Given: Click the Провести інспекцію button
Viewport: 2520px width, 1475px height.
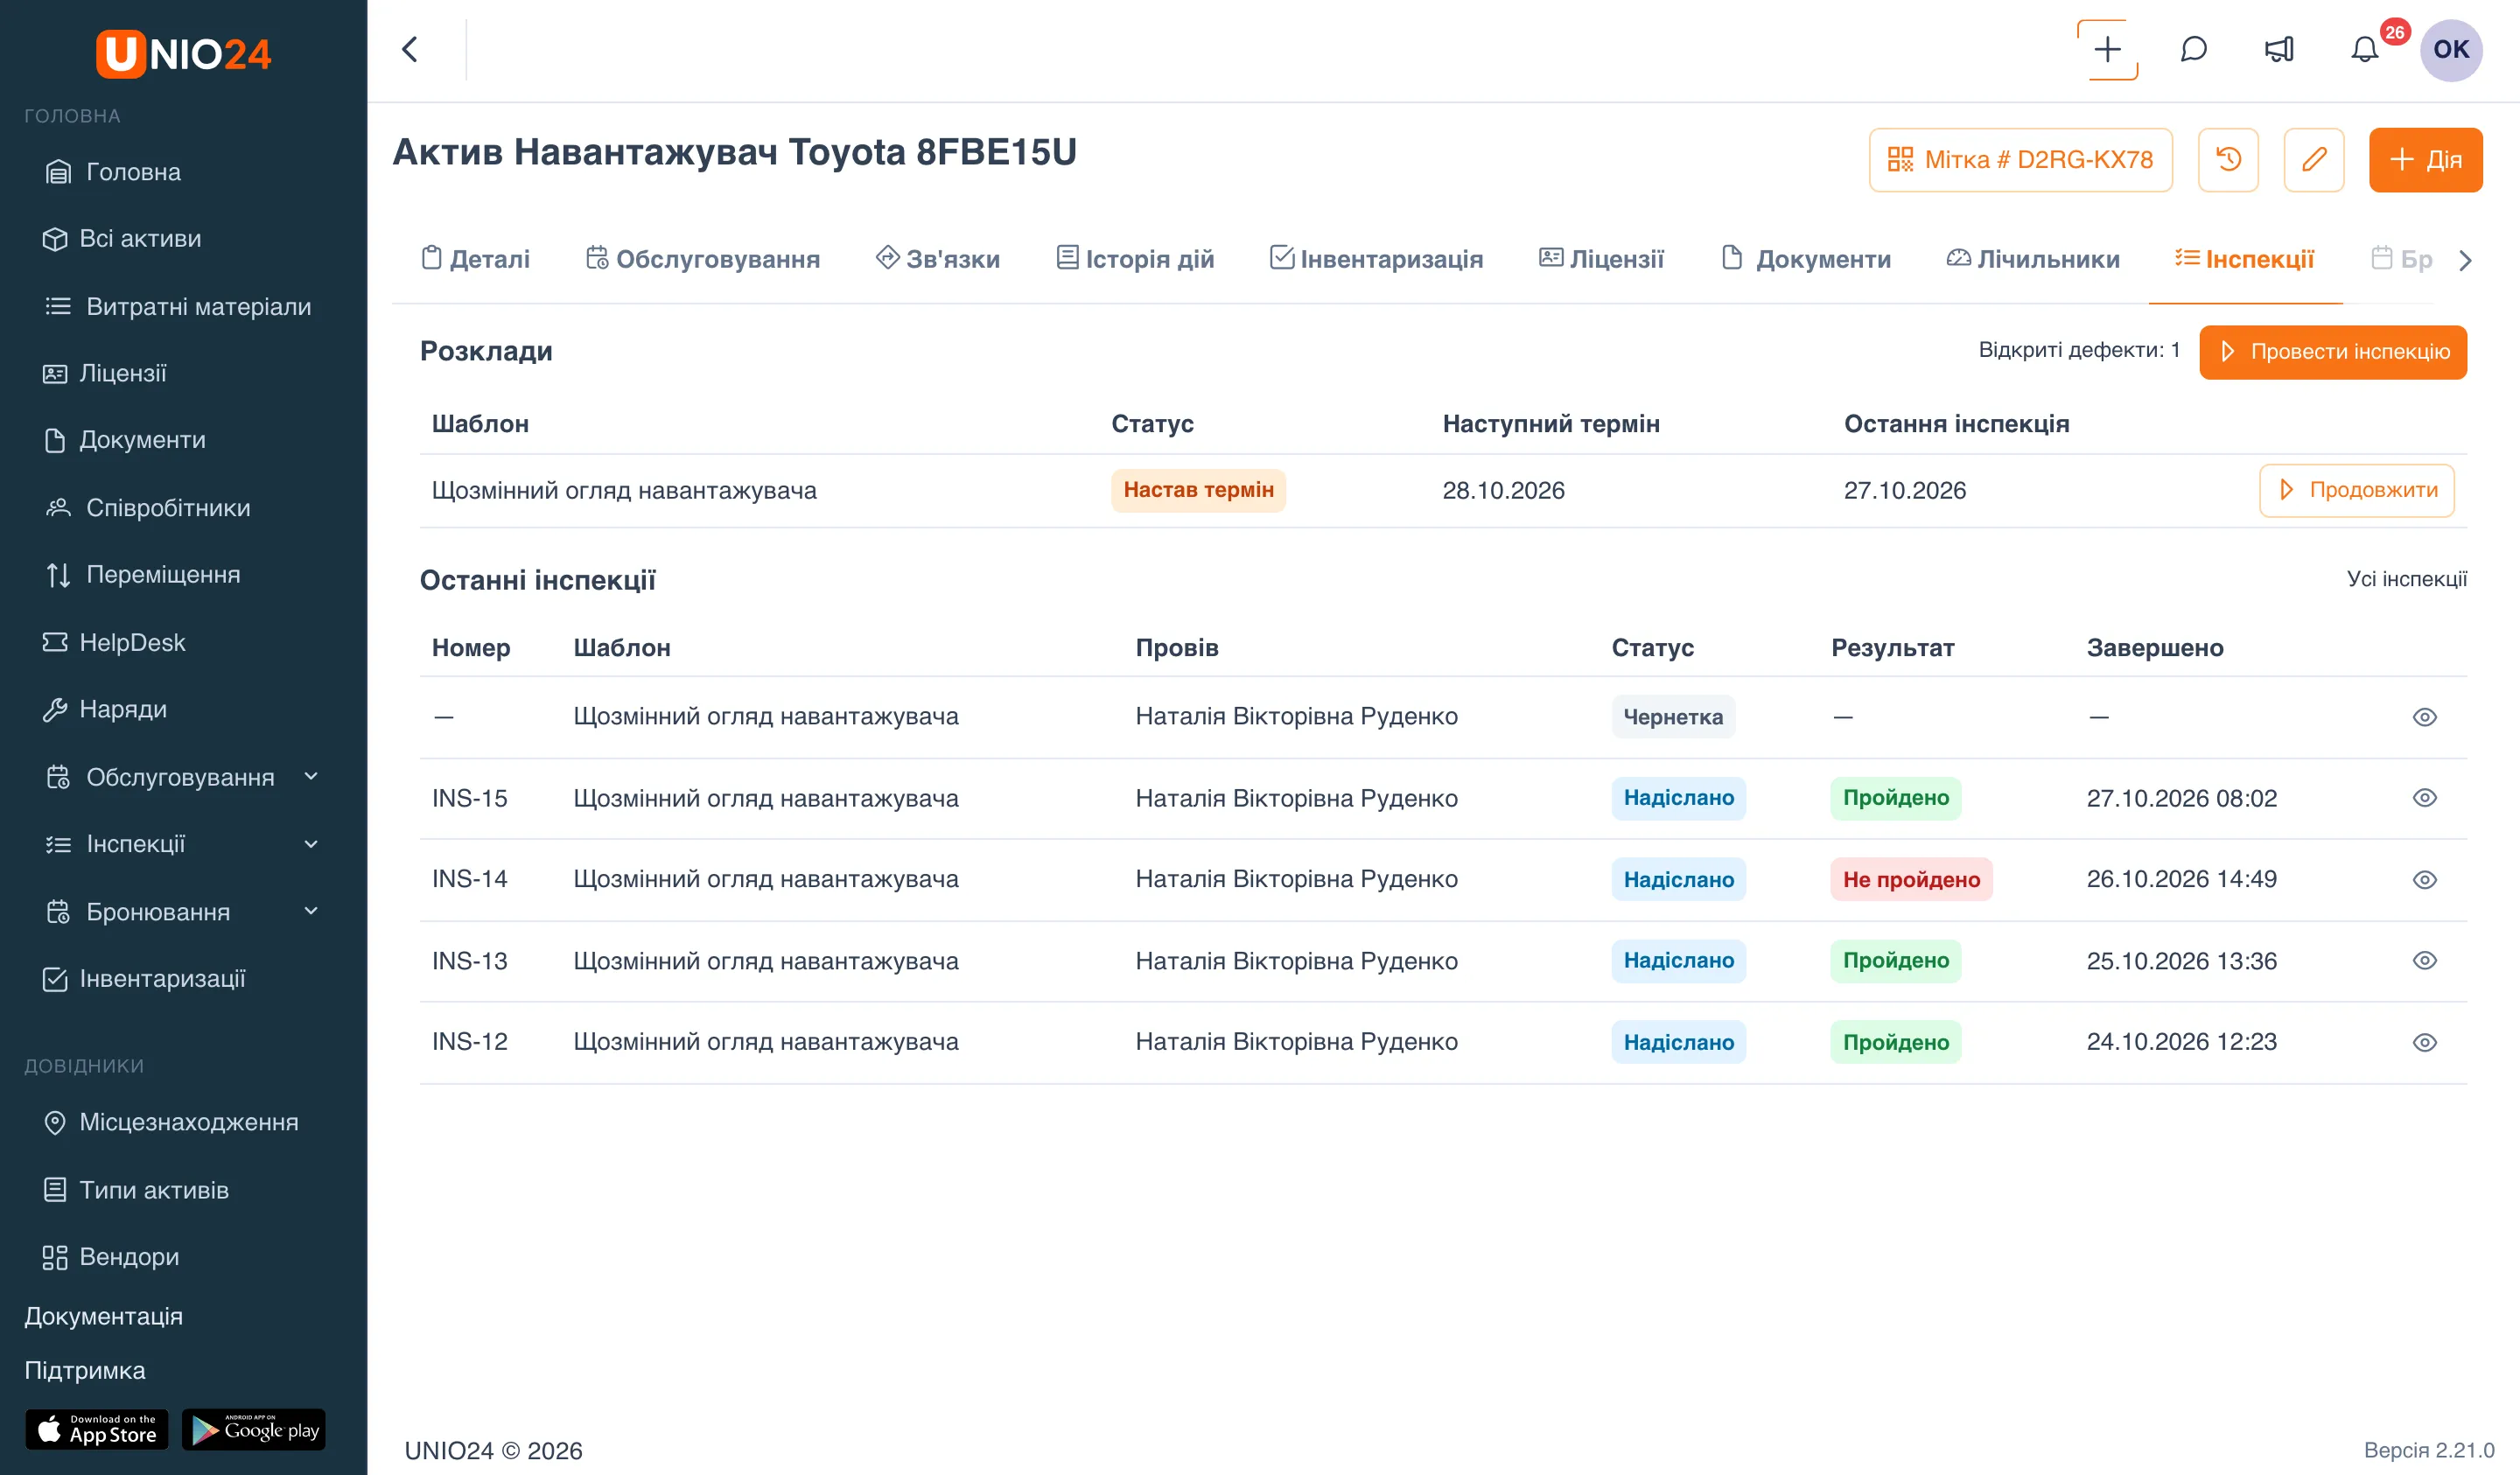Looking at the screenshot, I should tap(2333, 352).
